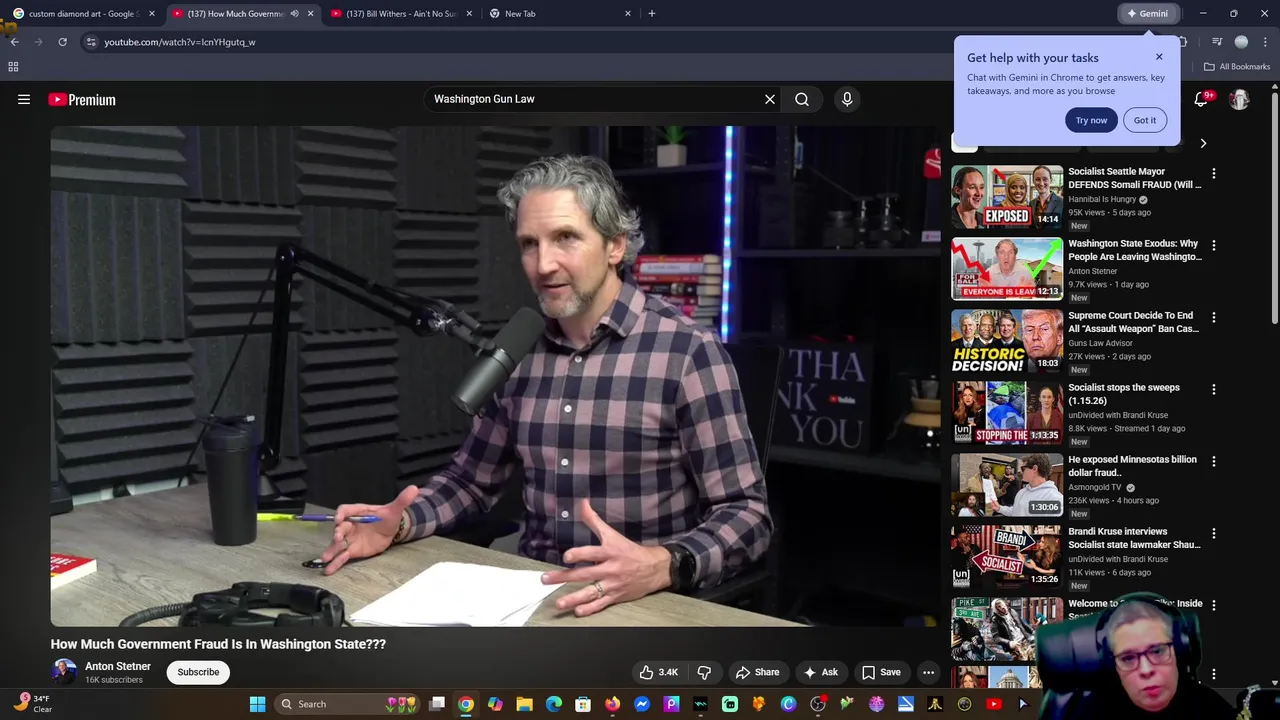The width and height of the screenshot is (1280, 720).
Task: Open Gemini in Chrome button
Action: coord(1146,13)
